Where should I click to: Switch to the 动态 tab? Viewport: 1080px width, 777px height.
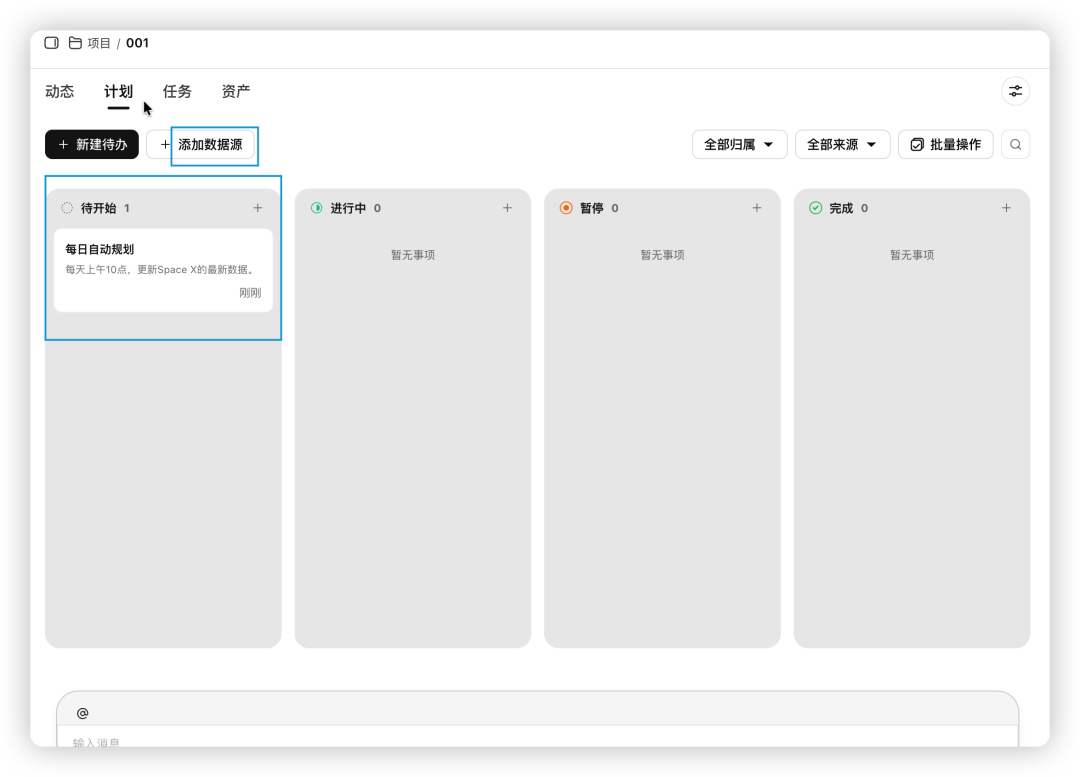tap(59, 91)
